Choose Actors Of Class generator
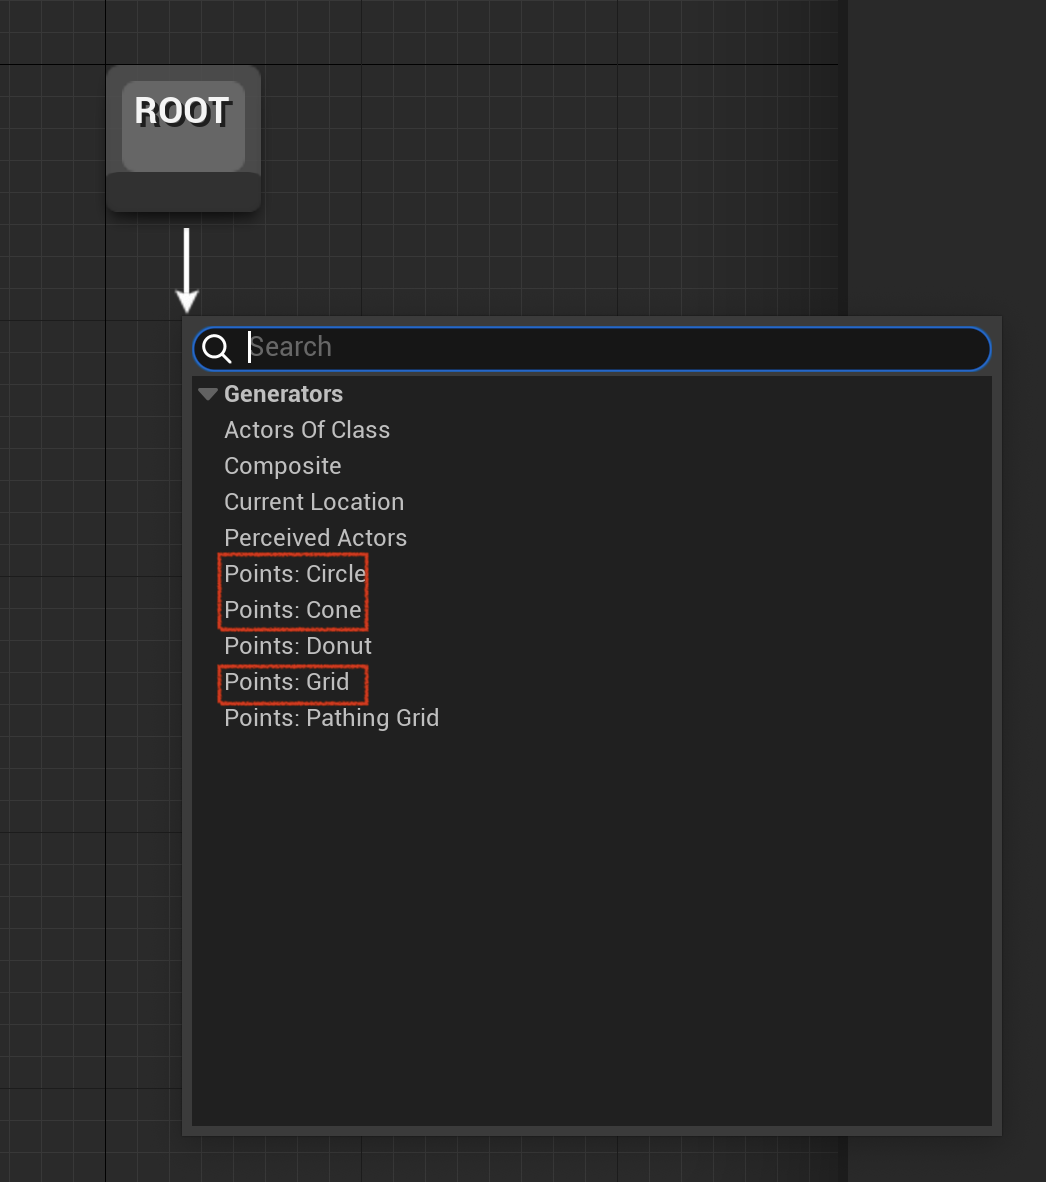Image resolution: width=1046 pixels, height=1182 pixels. (307, 430)
